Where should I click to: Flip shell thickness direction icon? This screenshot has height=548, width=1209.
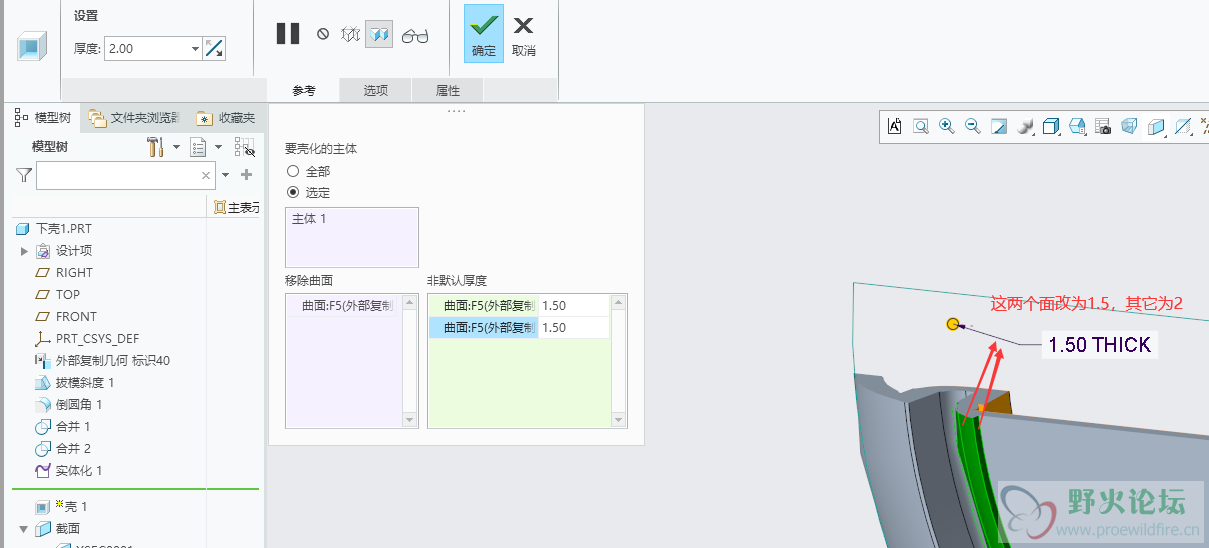[x=214, y=48]
